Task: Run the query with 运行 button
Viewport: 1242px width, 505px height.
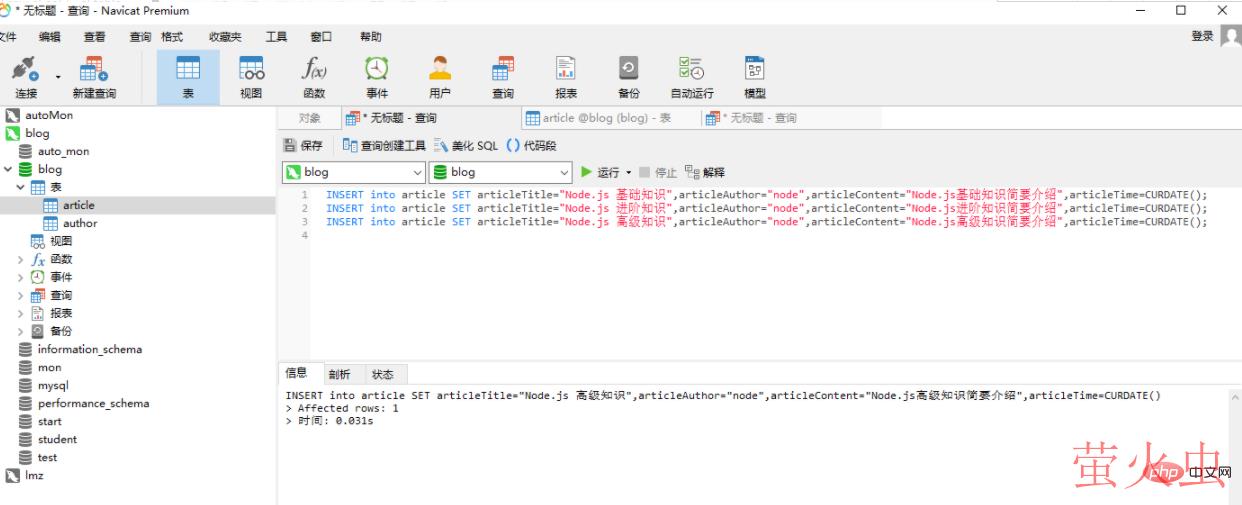Action: (x=600, y=172)
